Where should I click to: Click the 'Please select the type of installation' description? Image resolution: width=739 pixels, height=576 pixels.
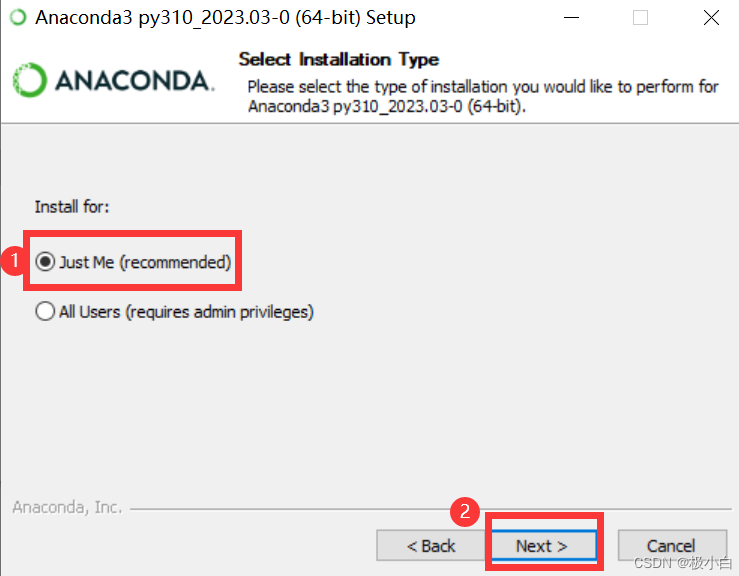tap(483, 96)
